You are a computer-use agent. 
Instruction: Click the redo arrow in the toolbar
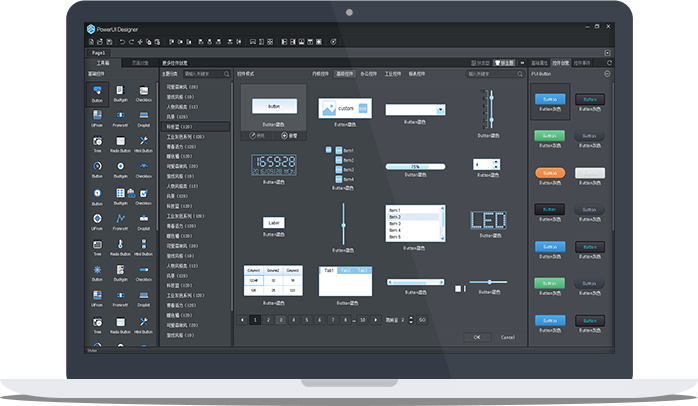tap(131, 42)
